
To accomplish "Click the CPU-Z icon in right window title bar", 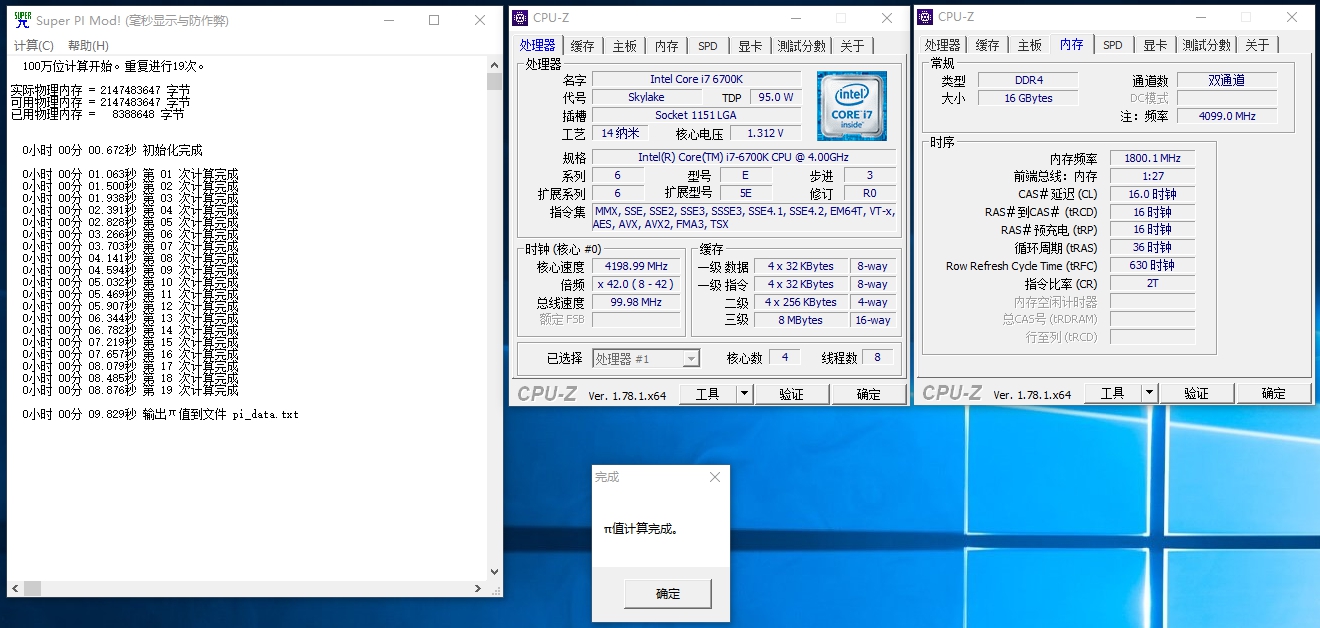I will (924, 16).
